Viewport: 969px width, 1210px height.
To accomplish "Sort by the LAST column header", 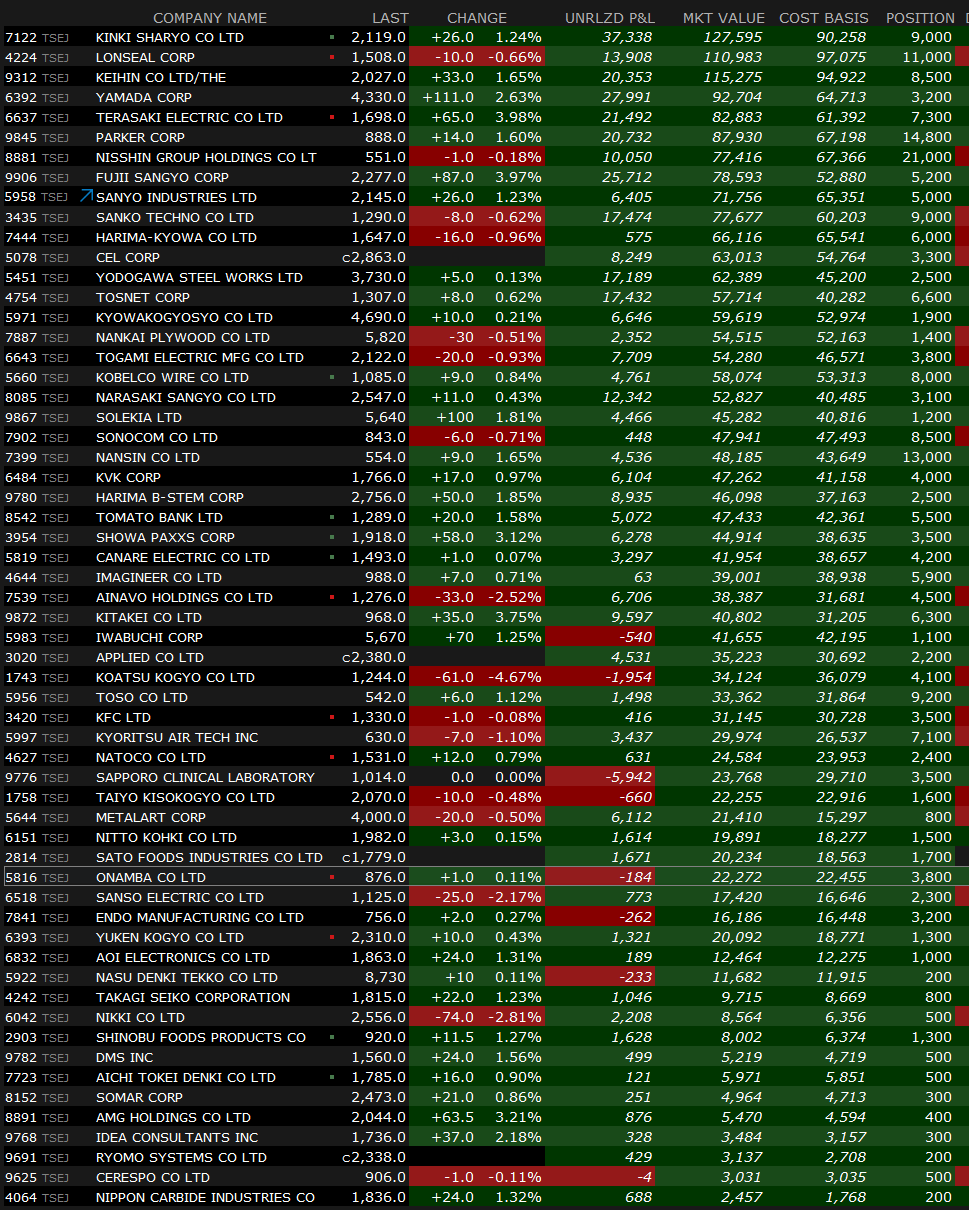I will [390, 18].
